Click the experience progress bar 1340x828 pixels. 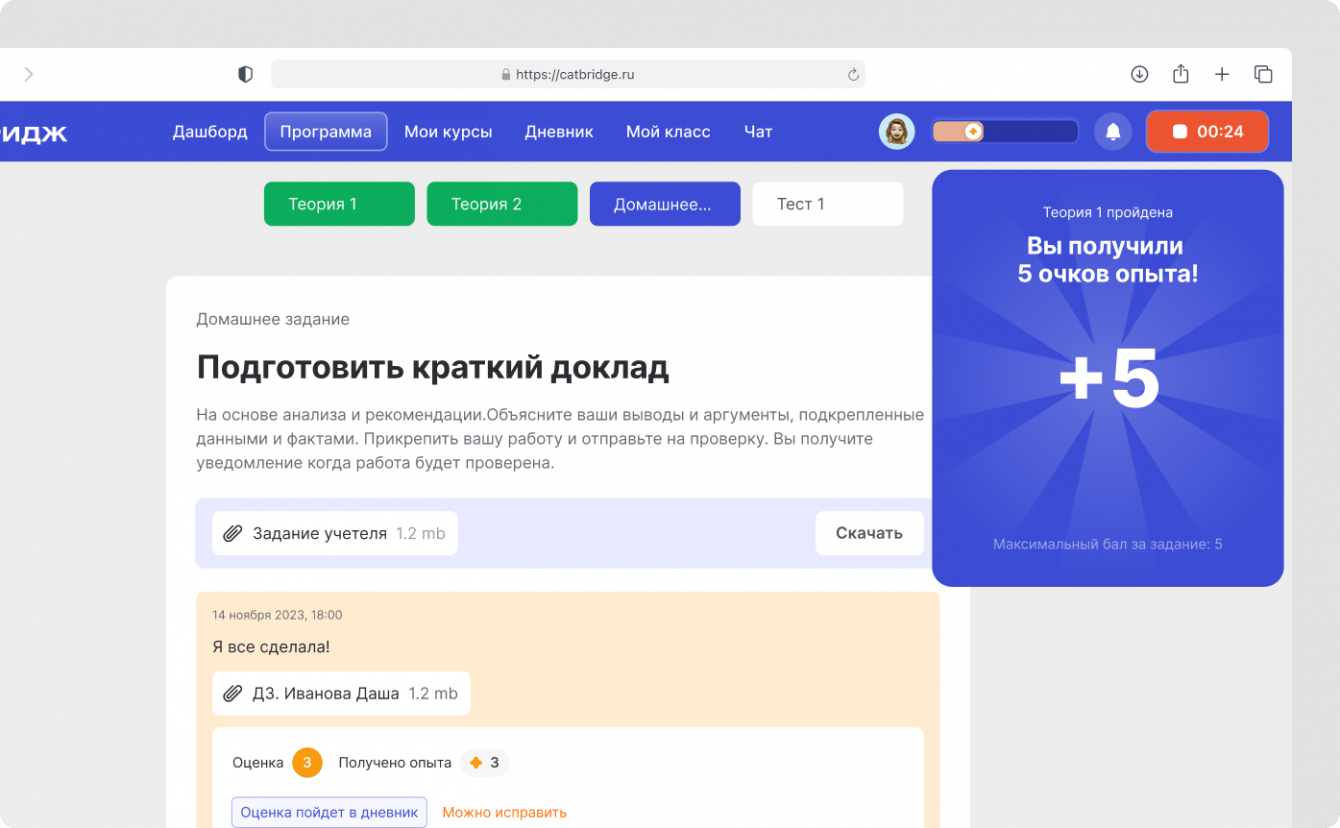(1005, 131)
